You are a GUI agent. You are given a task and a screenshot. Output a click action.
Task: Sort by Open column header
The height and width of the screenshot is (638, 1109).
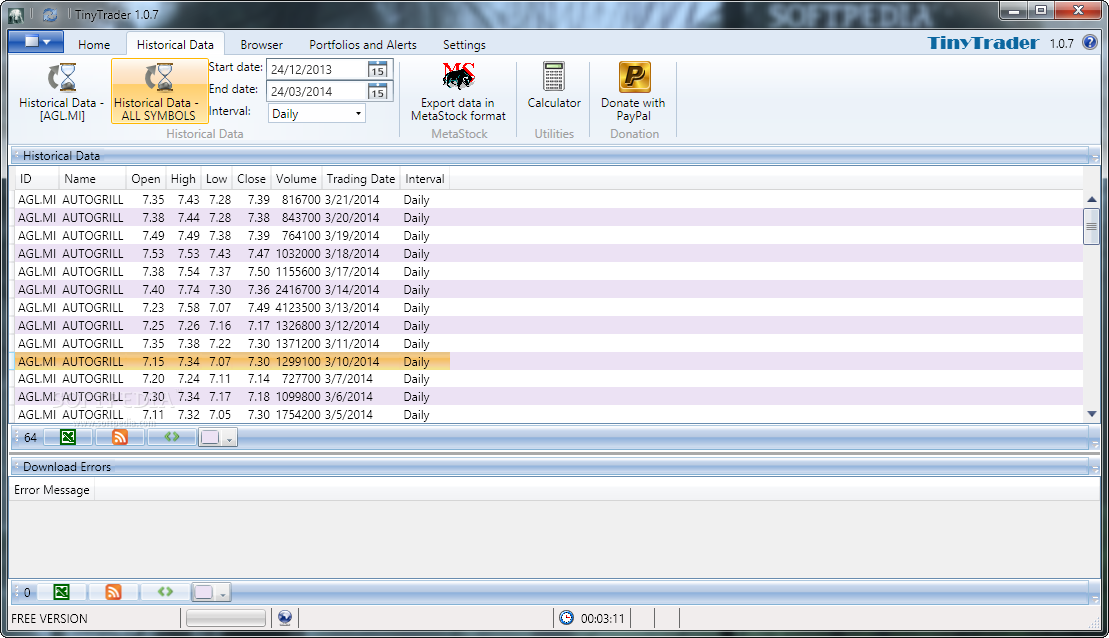pyautogui.click(x=146, y=178)
